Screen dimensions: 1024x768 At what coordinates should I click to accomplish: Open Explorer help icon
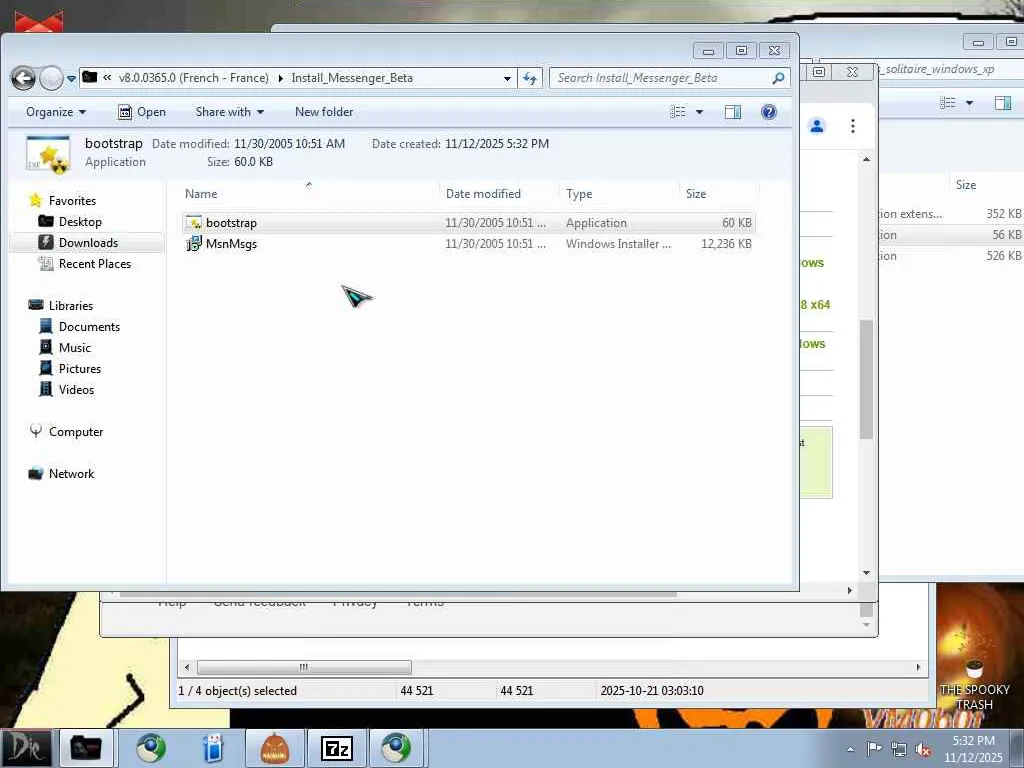pyautogui.click(x=769, y=112)
